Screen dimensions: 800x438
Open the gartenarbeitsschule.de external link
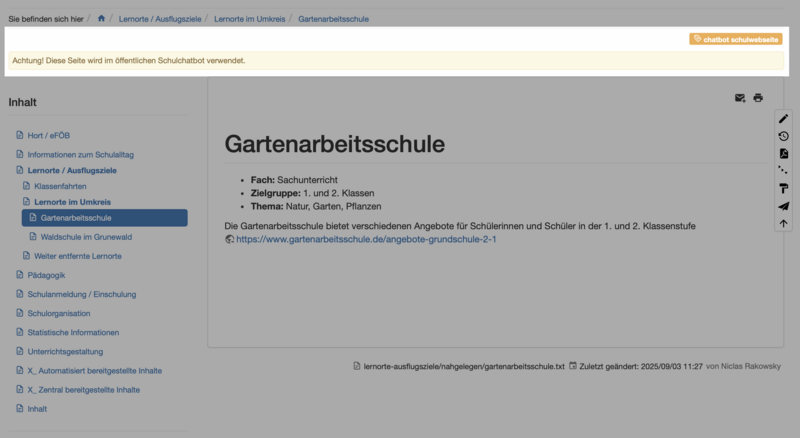(366, 240)
